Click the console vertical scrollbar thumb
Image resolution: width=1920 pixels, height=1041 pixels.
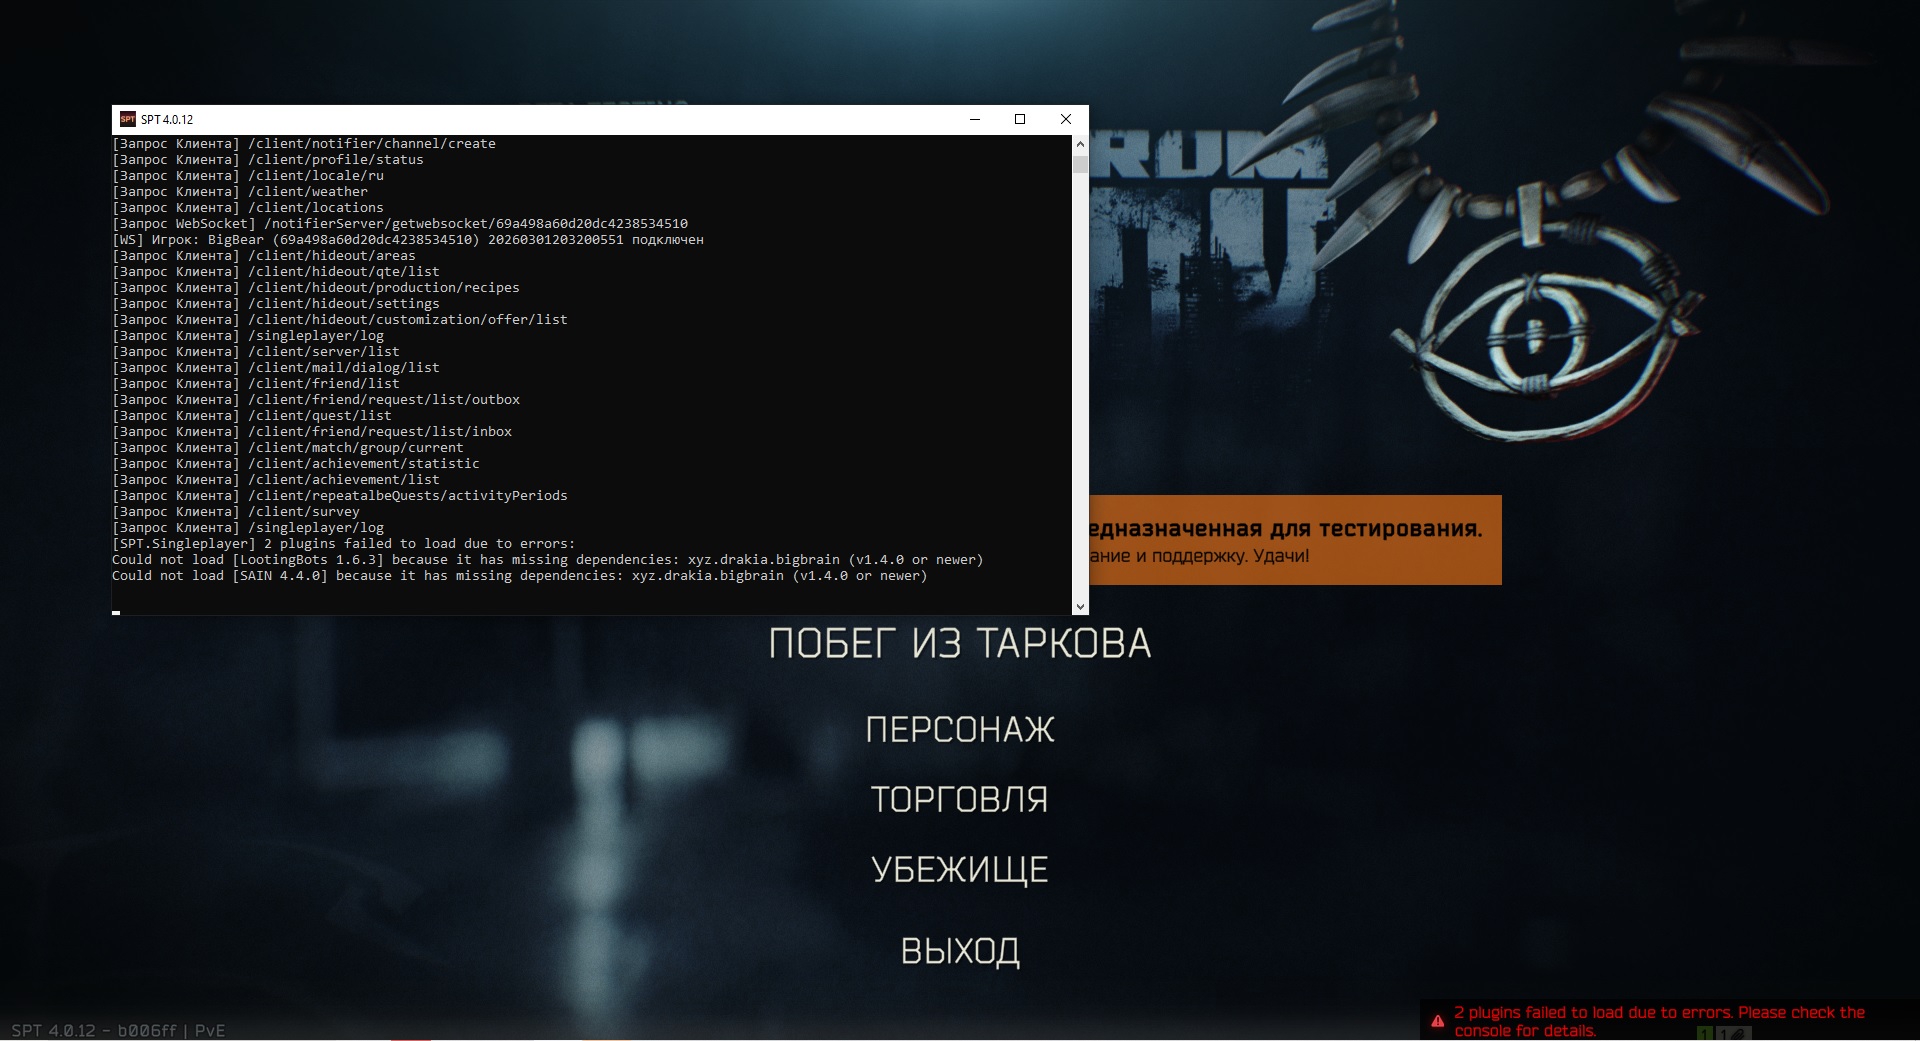click(x=1080, y=164)
